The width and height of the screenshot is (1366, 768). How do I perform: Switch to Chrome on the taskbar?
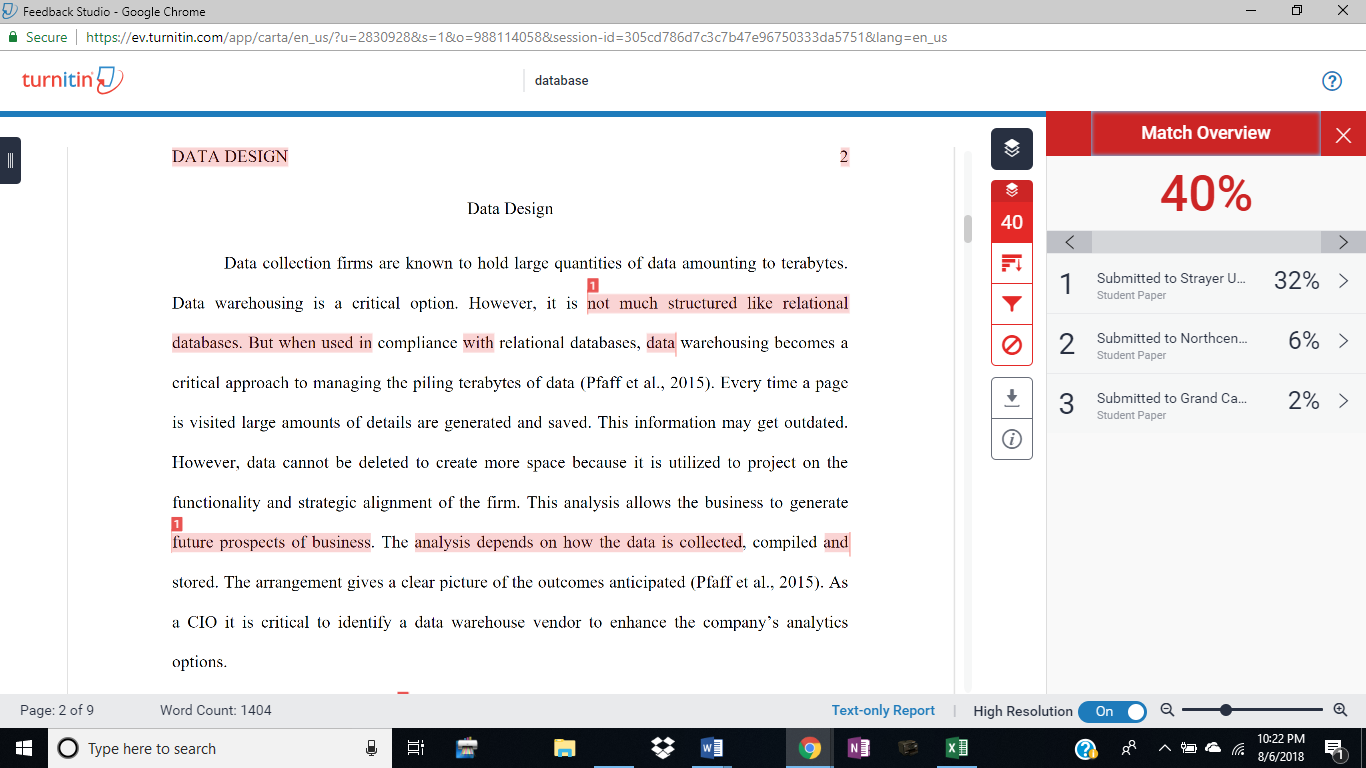[x=810, y=748]
